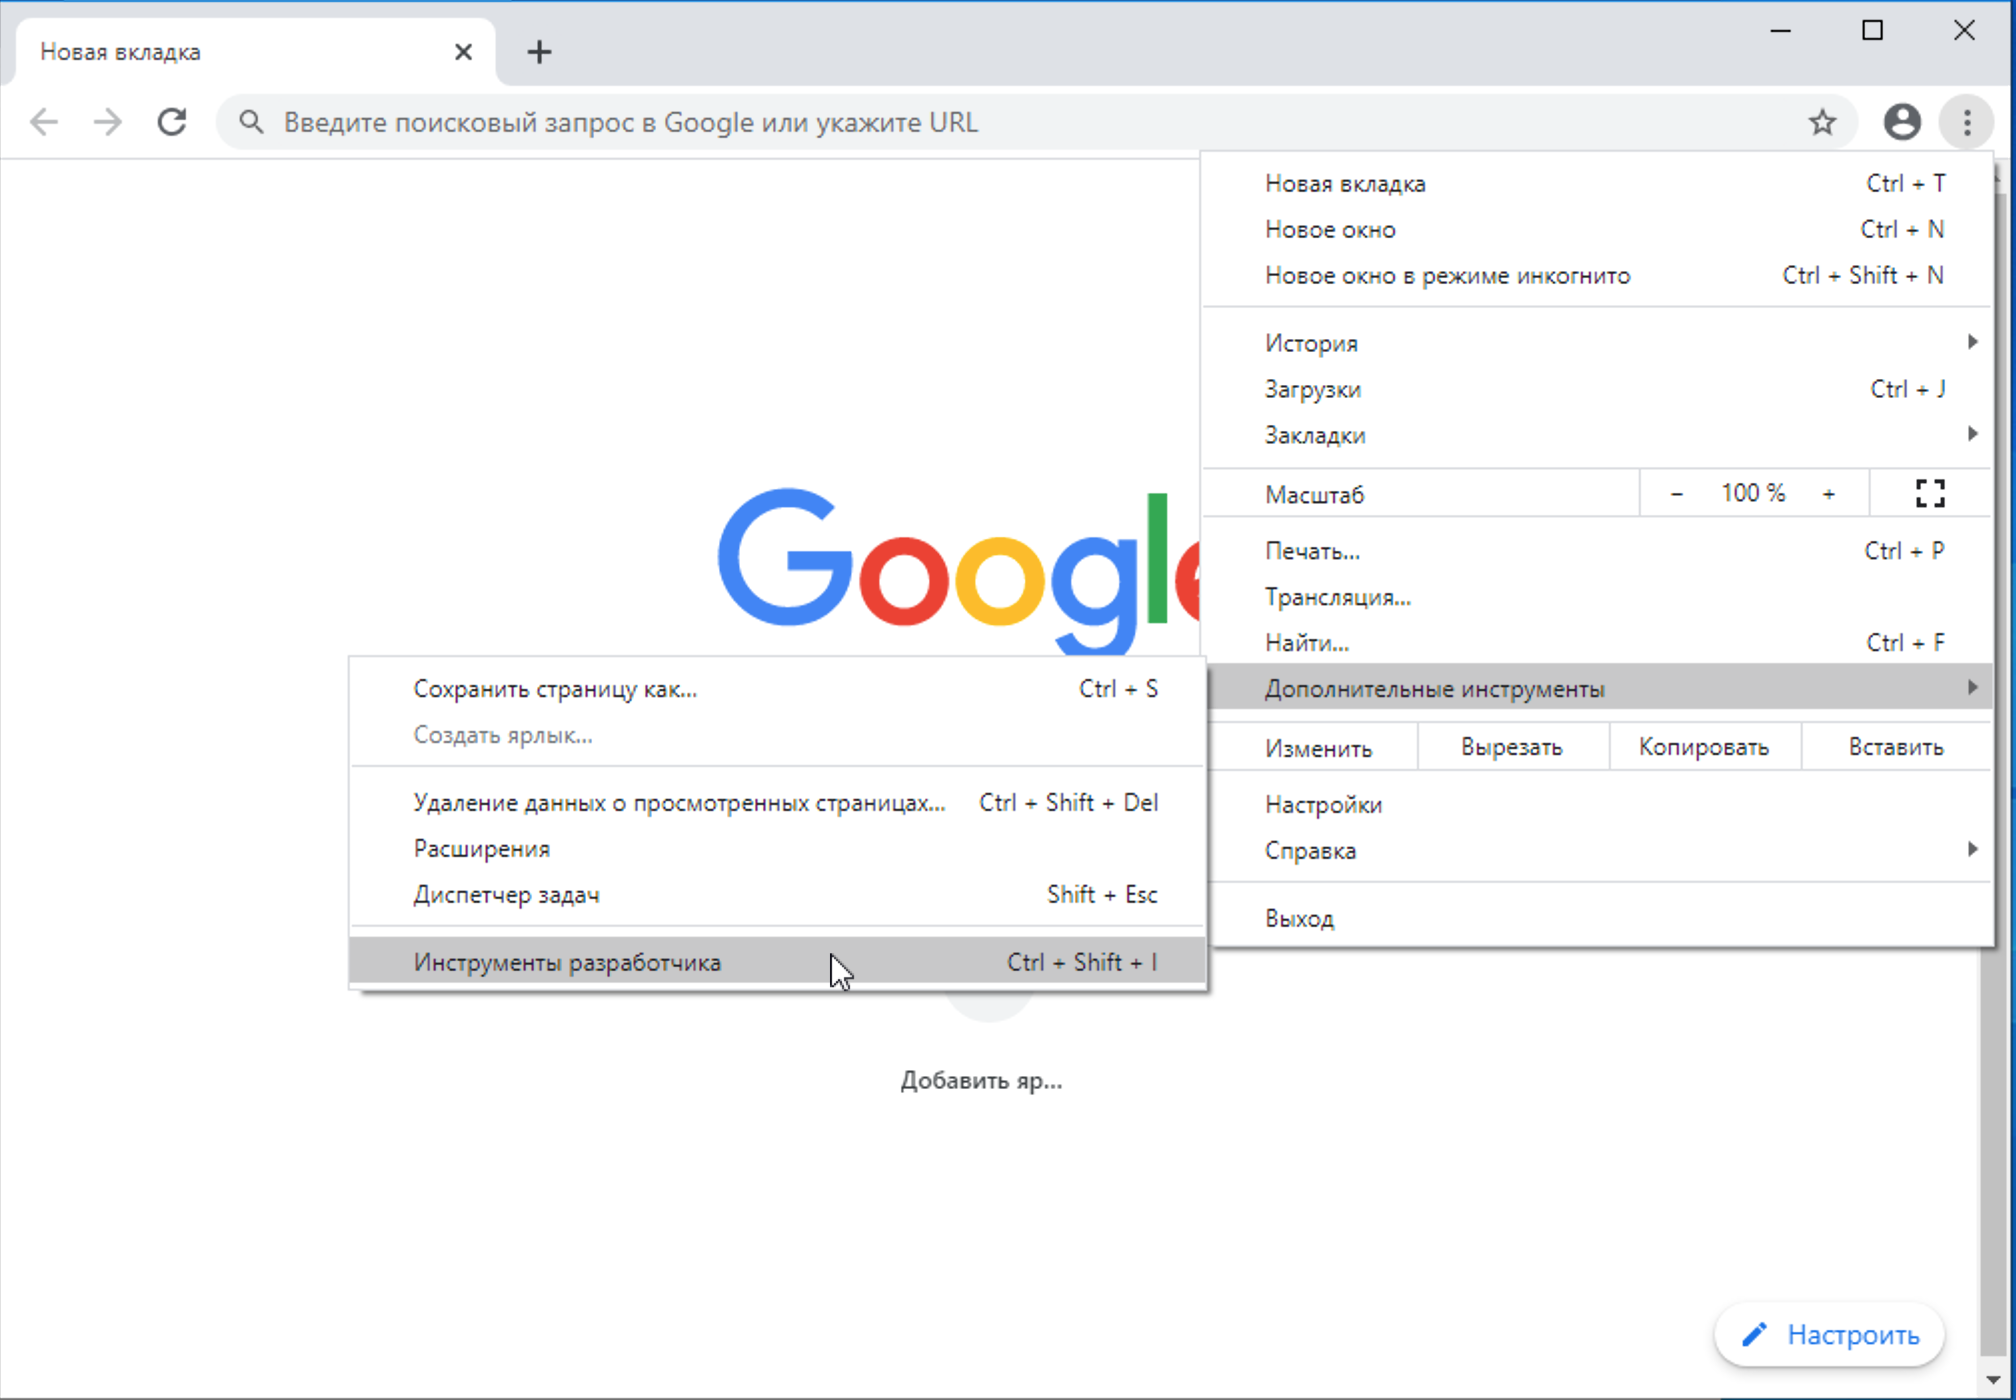The height and width of the screenshot is (1400, 2016).
Task: Open Расширения from submenu
Action: tap(778, 850)
